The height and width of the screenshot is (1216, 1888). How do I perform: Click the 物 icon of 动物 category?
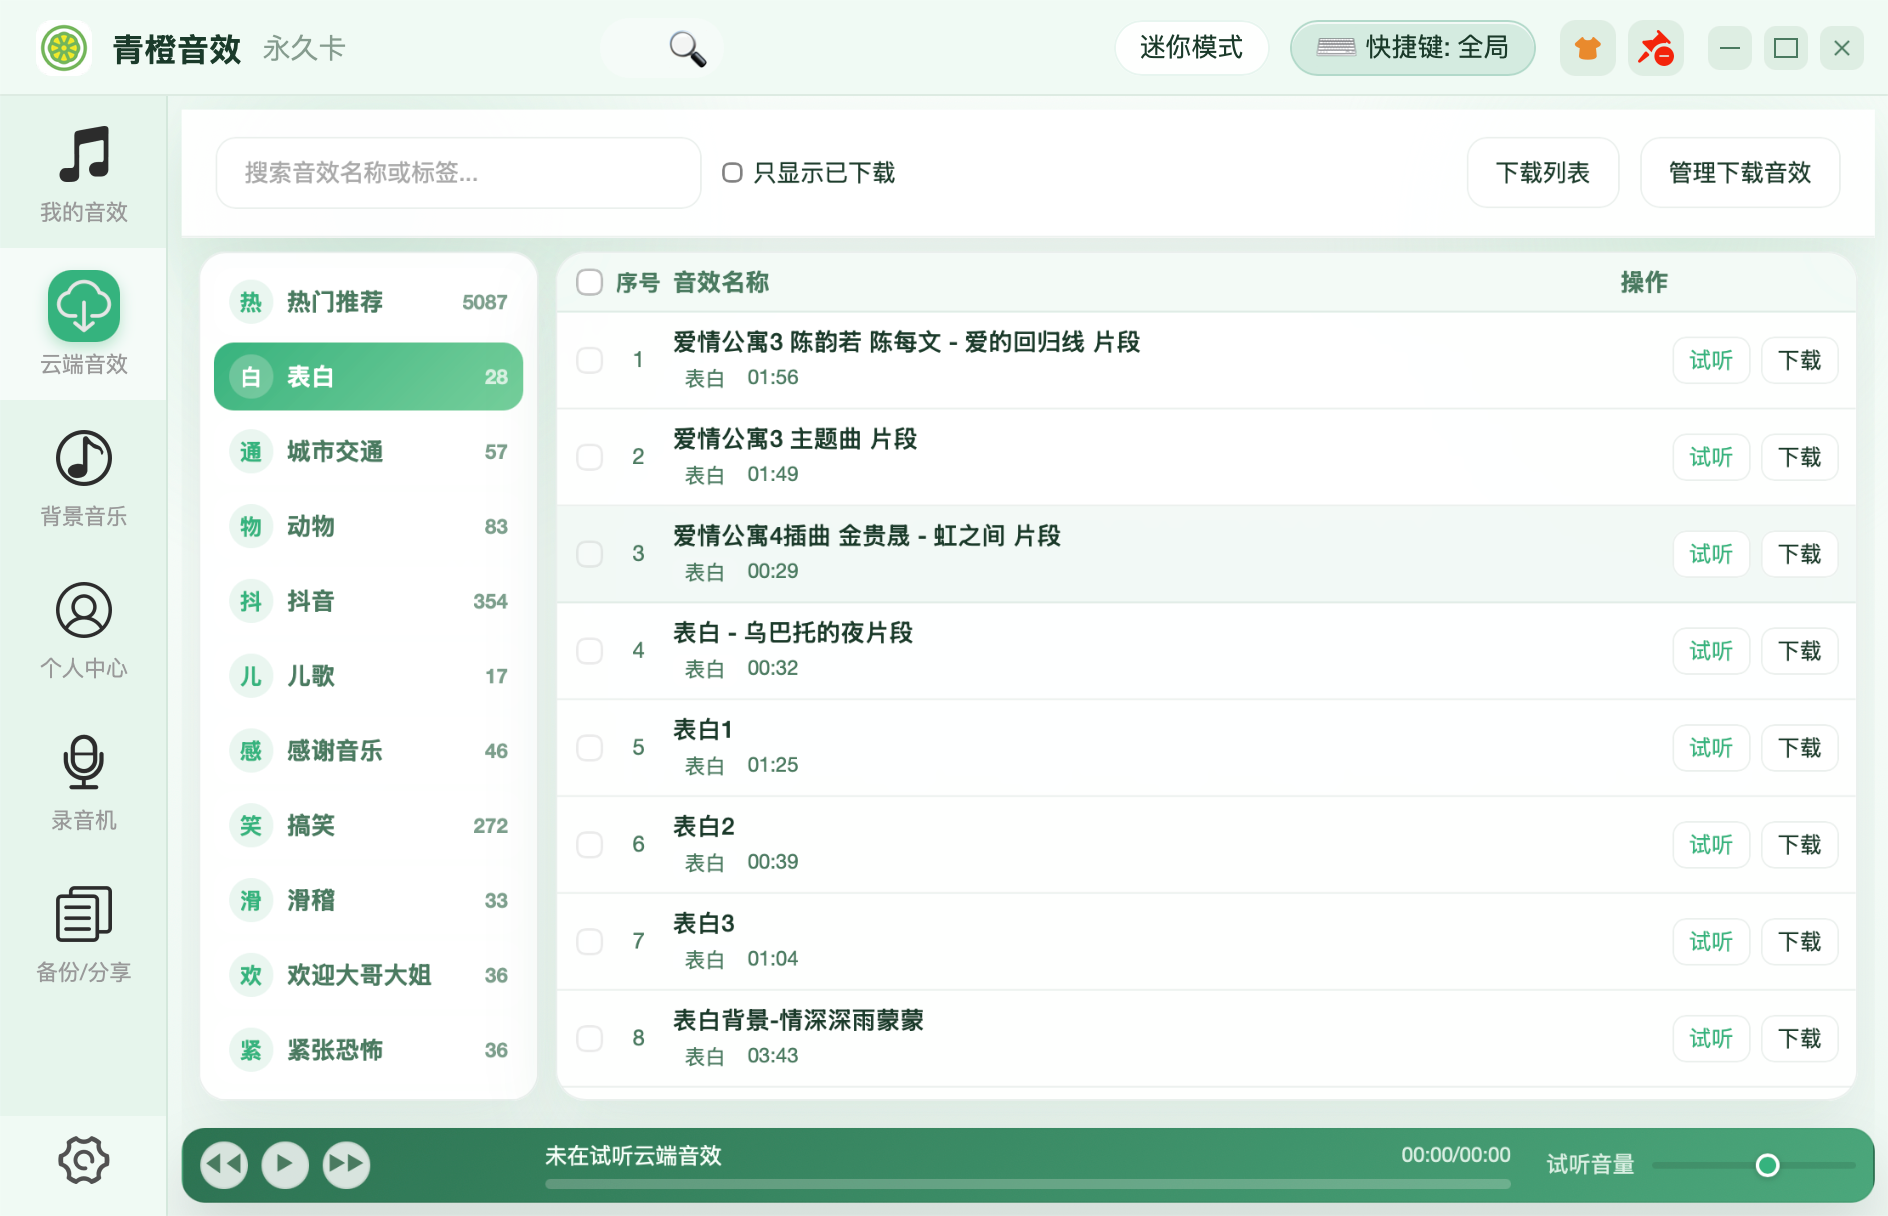(251, 527)
